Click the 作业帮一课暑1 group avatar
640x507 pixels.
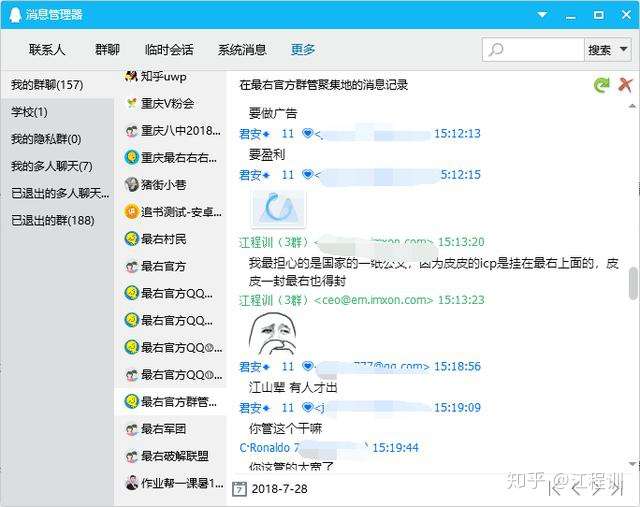click(x=131, y=483)
